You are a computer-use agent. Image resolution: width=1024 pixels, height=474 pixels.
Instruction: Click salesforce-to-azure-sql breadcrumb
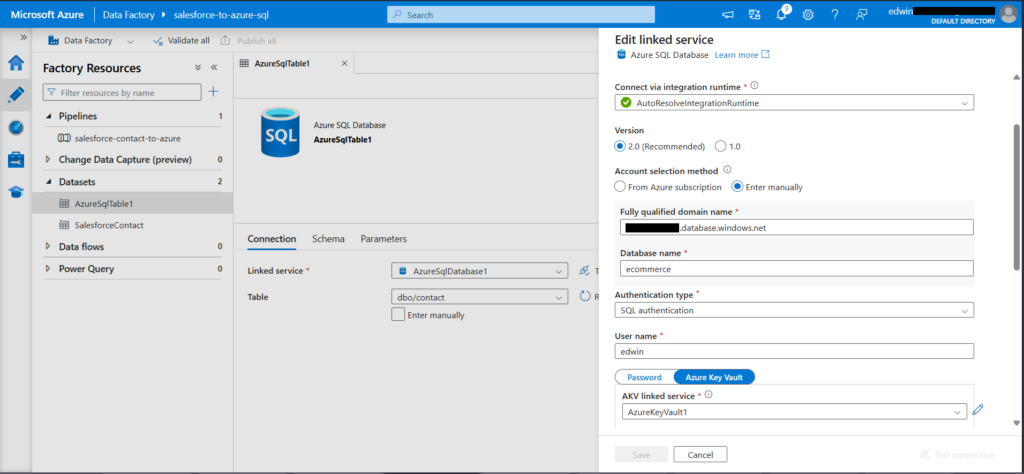[x=221, y=14]
